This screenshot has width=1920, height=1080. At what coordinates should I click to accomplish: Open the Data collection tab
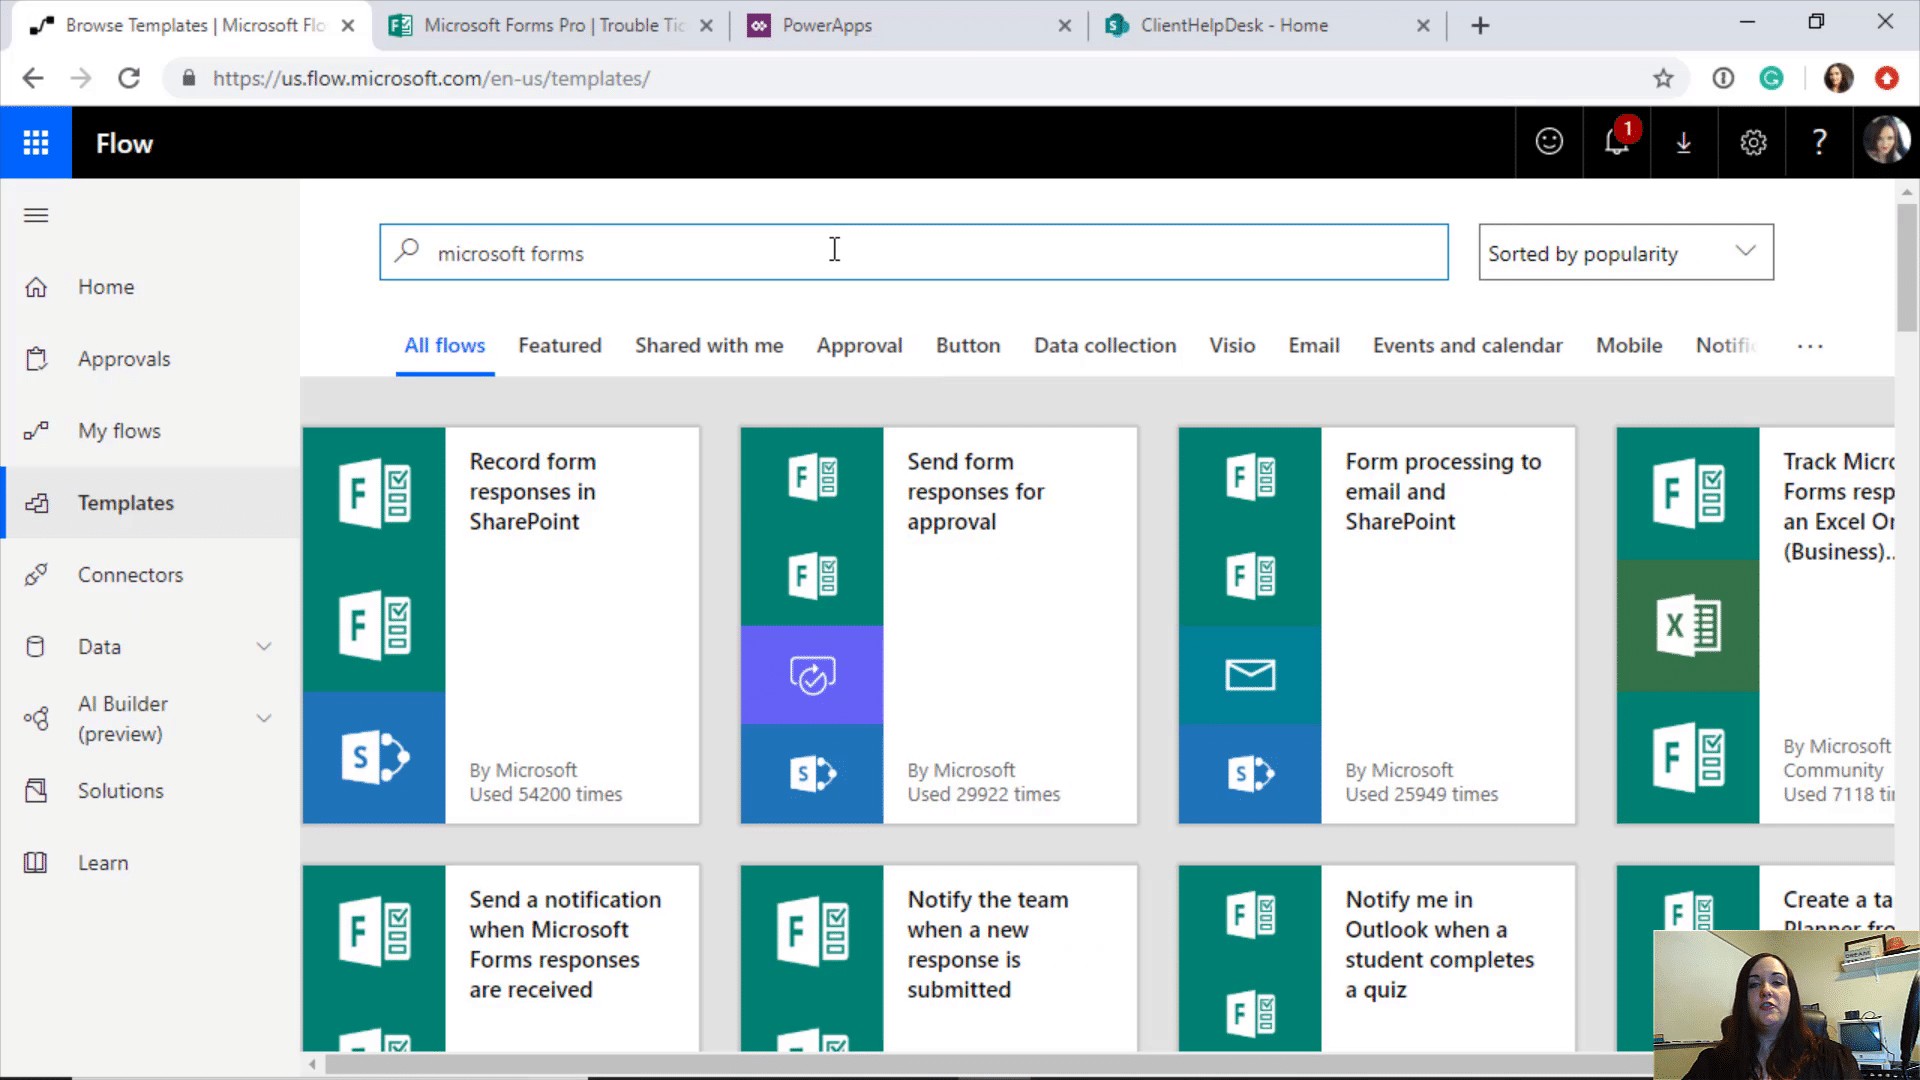(x=1105, y=346)
